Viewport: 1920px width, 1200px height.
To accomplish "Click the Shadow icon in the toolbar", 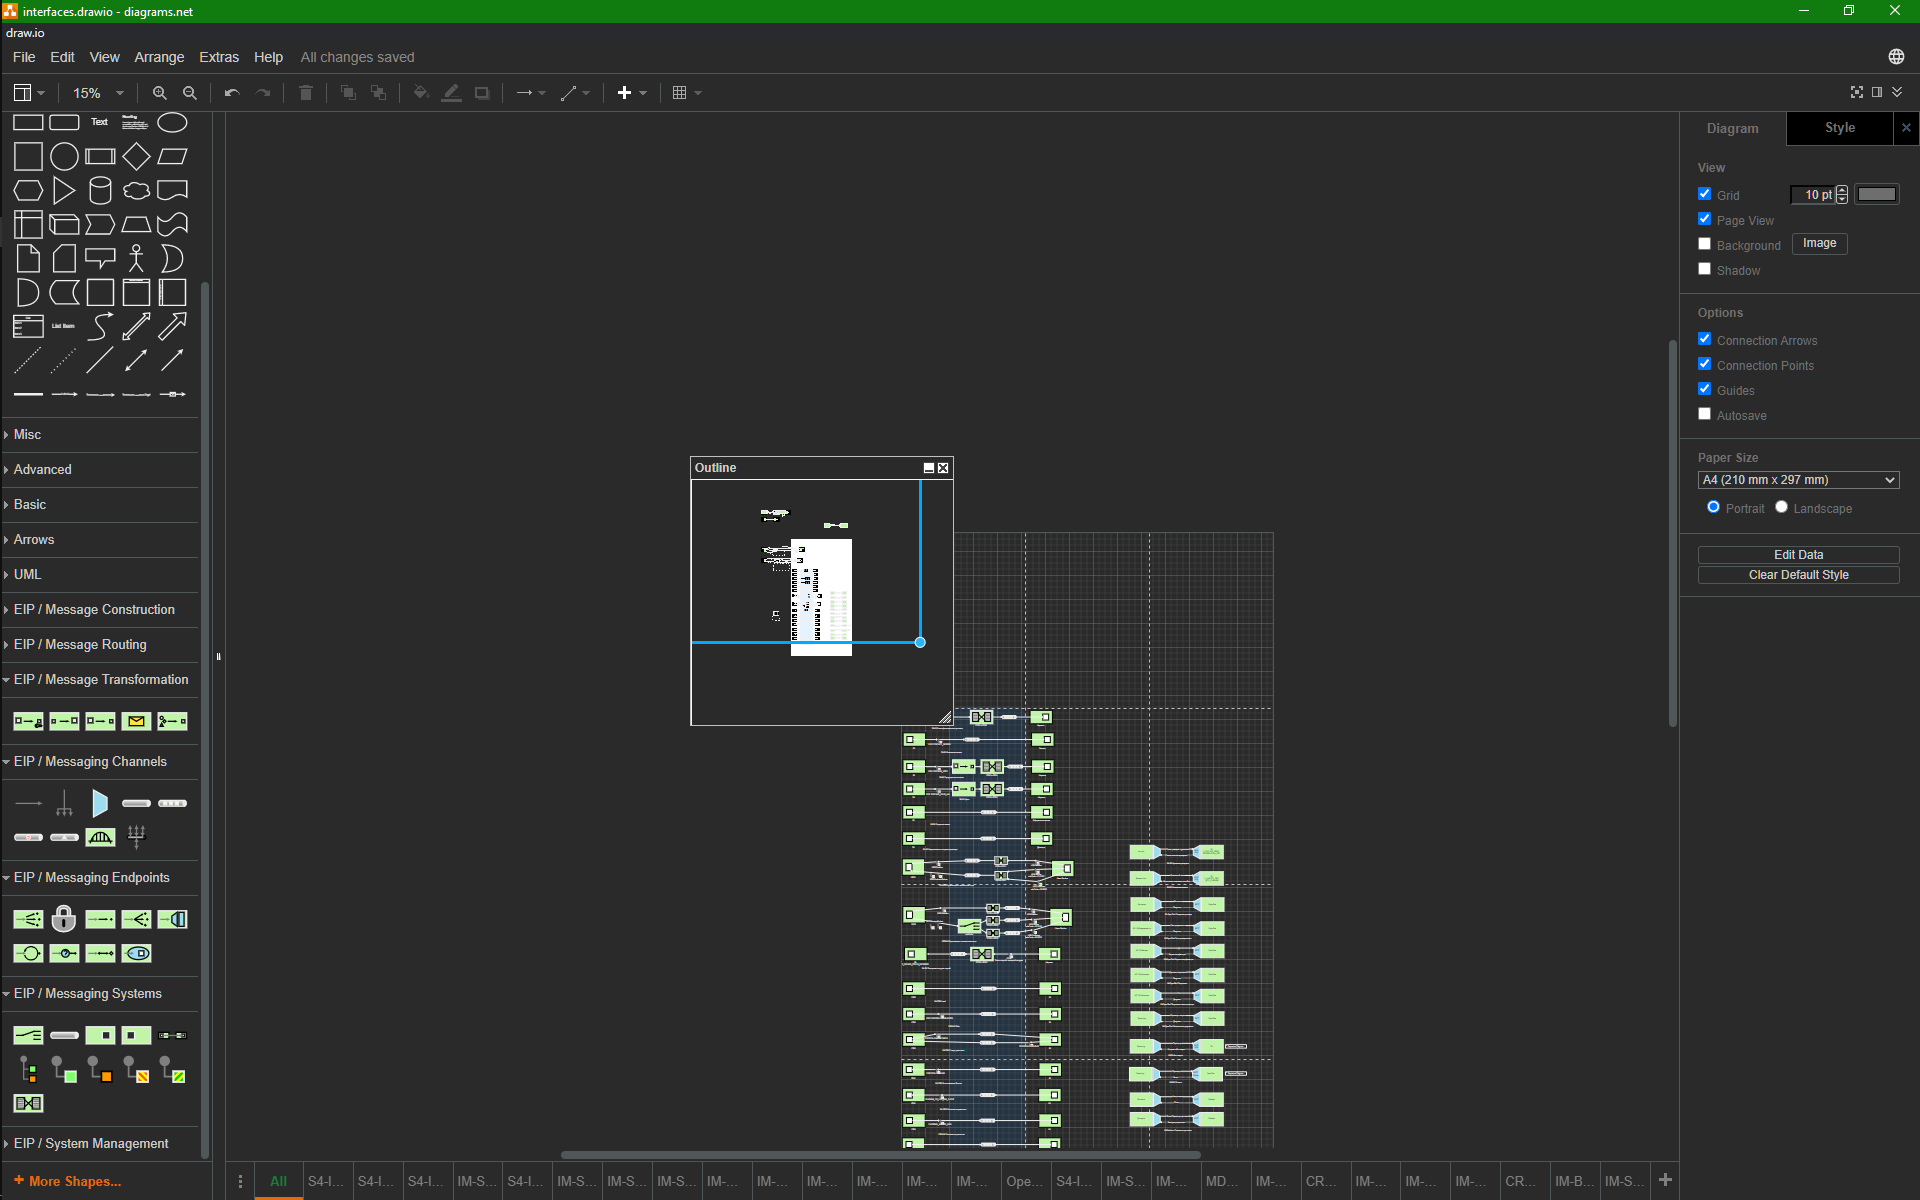I will click(483, 93).
